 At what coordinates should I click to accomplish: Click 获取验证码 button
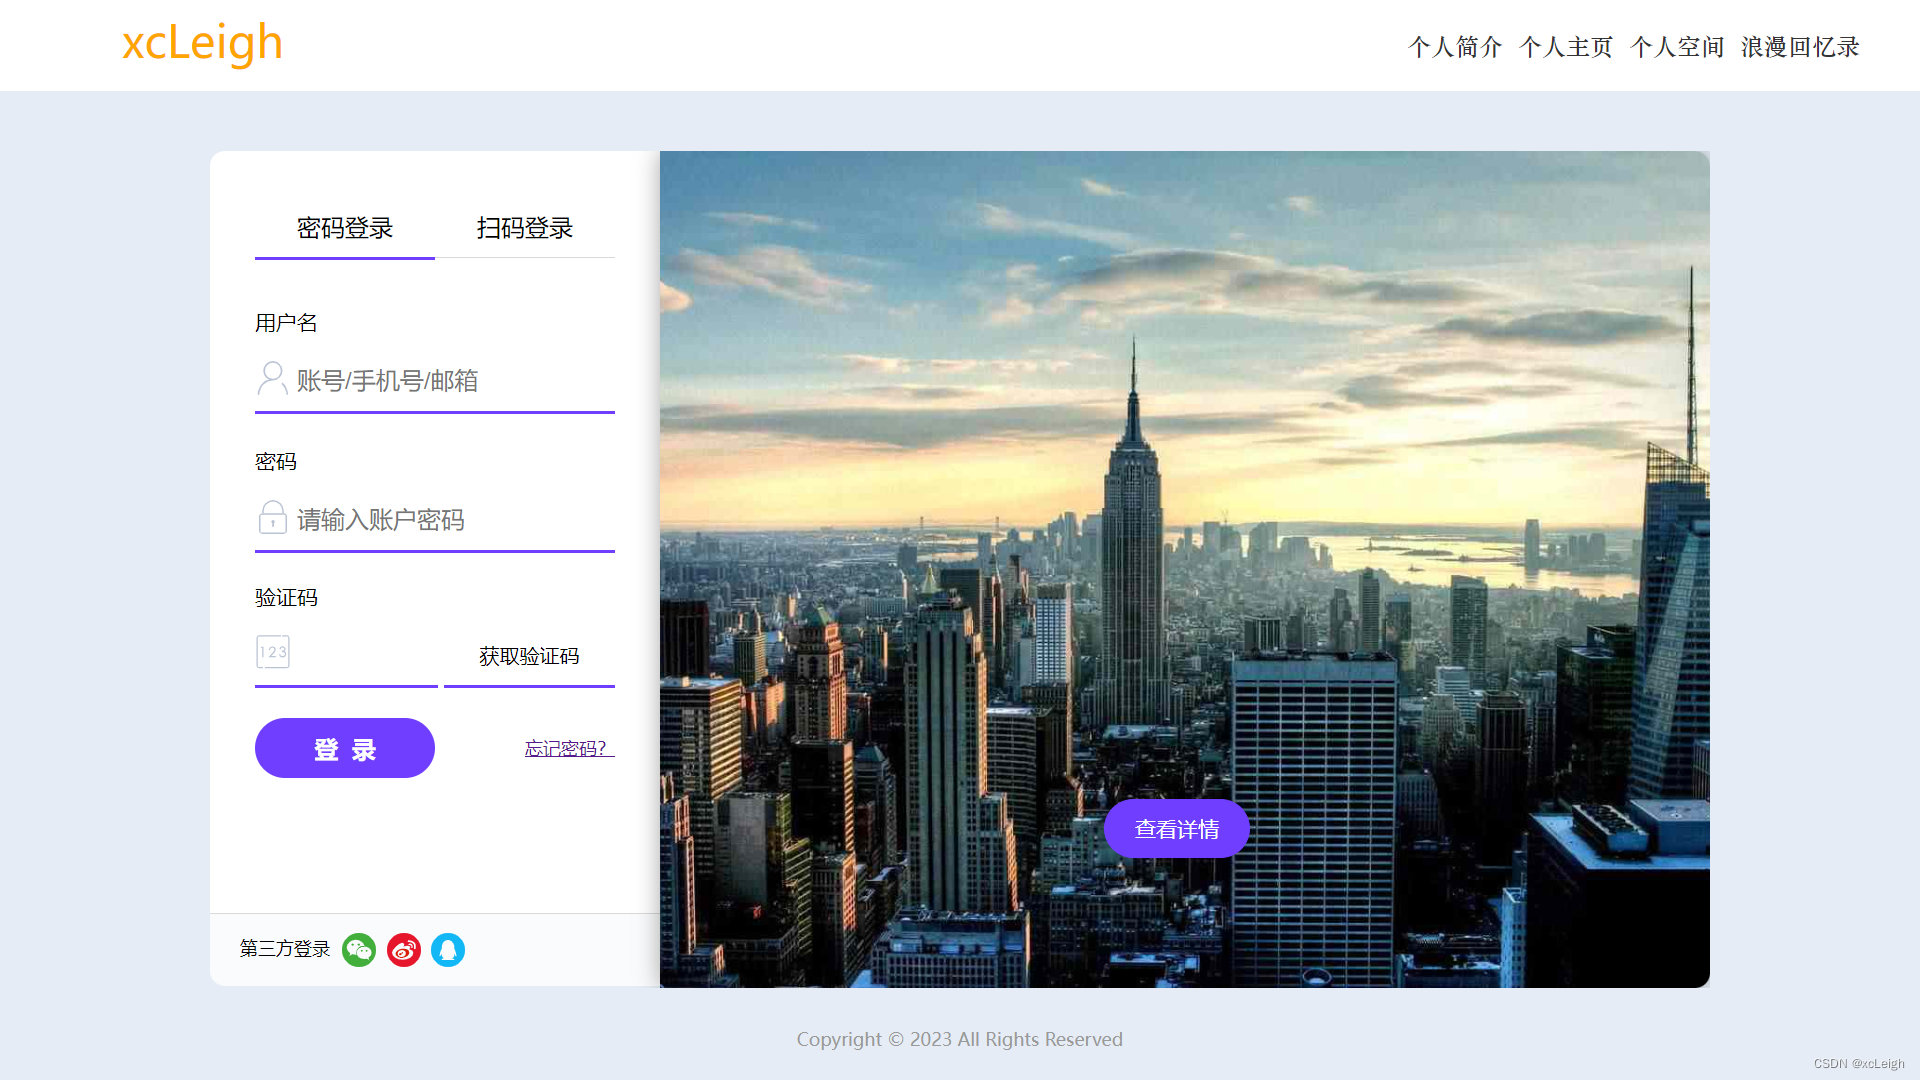click(529, 656)
